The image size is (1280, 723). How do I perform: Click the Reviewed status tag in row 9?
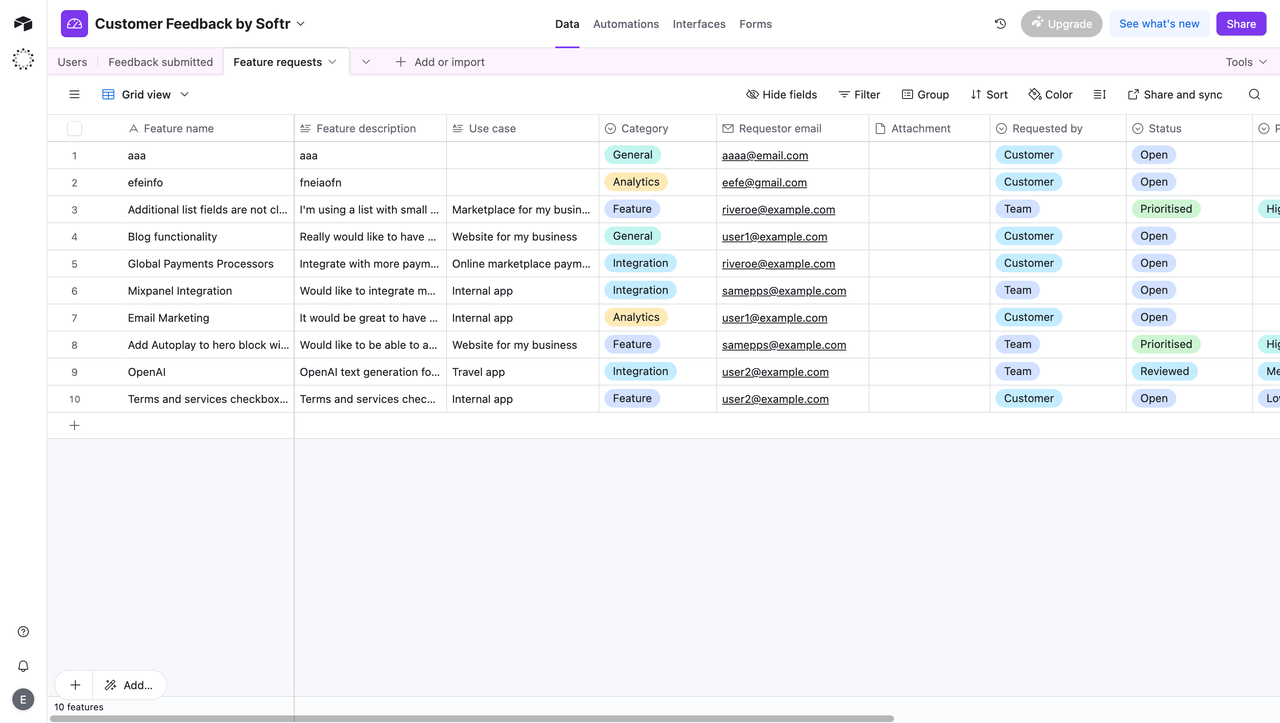point(1165,371)
